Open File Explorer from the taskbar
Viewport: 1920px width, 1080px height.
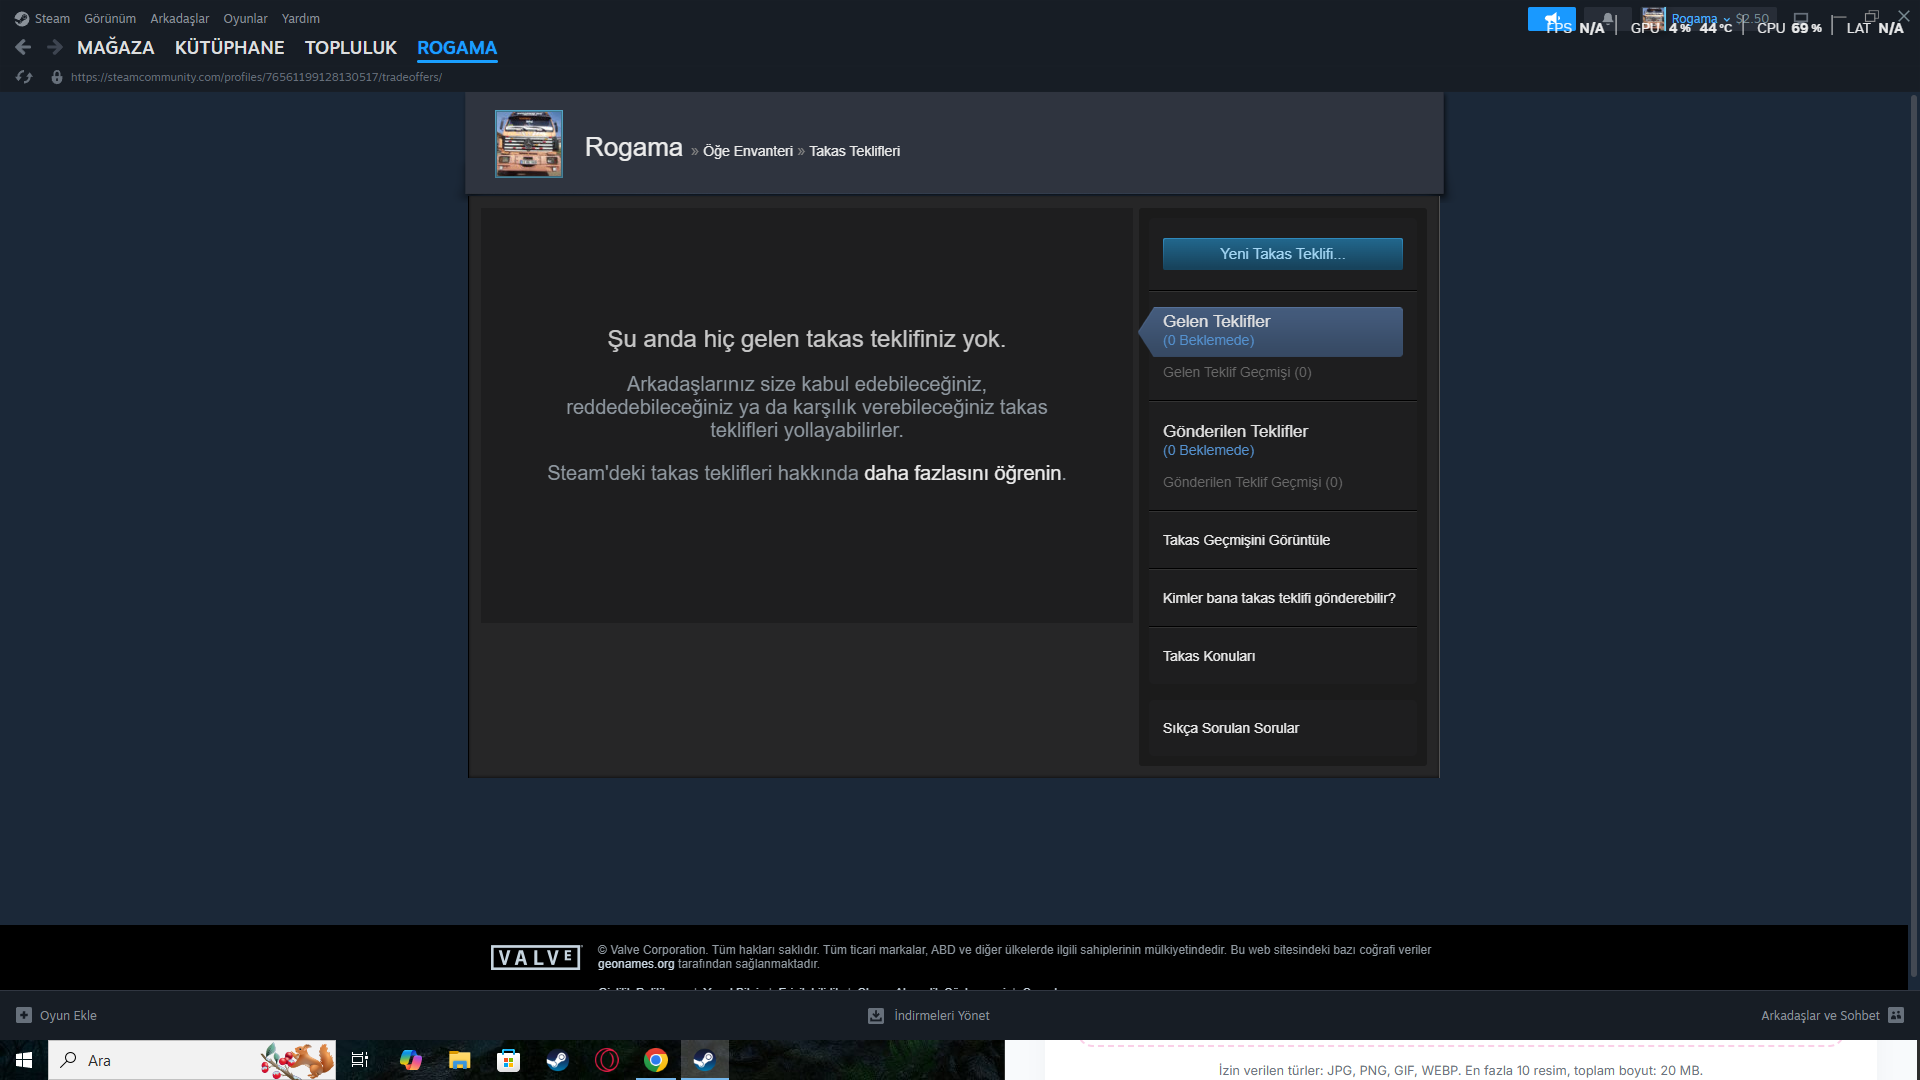tap(459, 1060)
